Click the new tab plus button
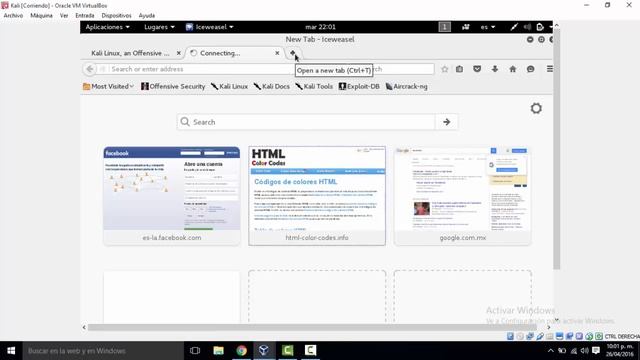 [293, 53]
